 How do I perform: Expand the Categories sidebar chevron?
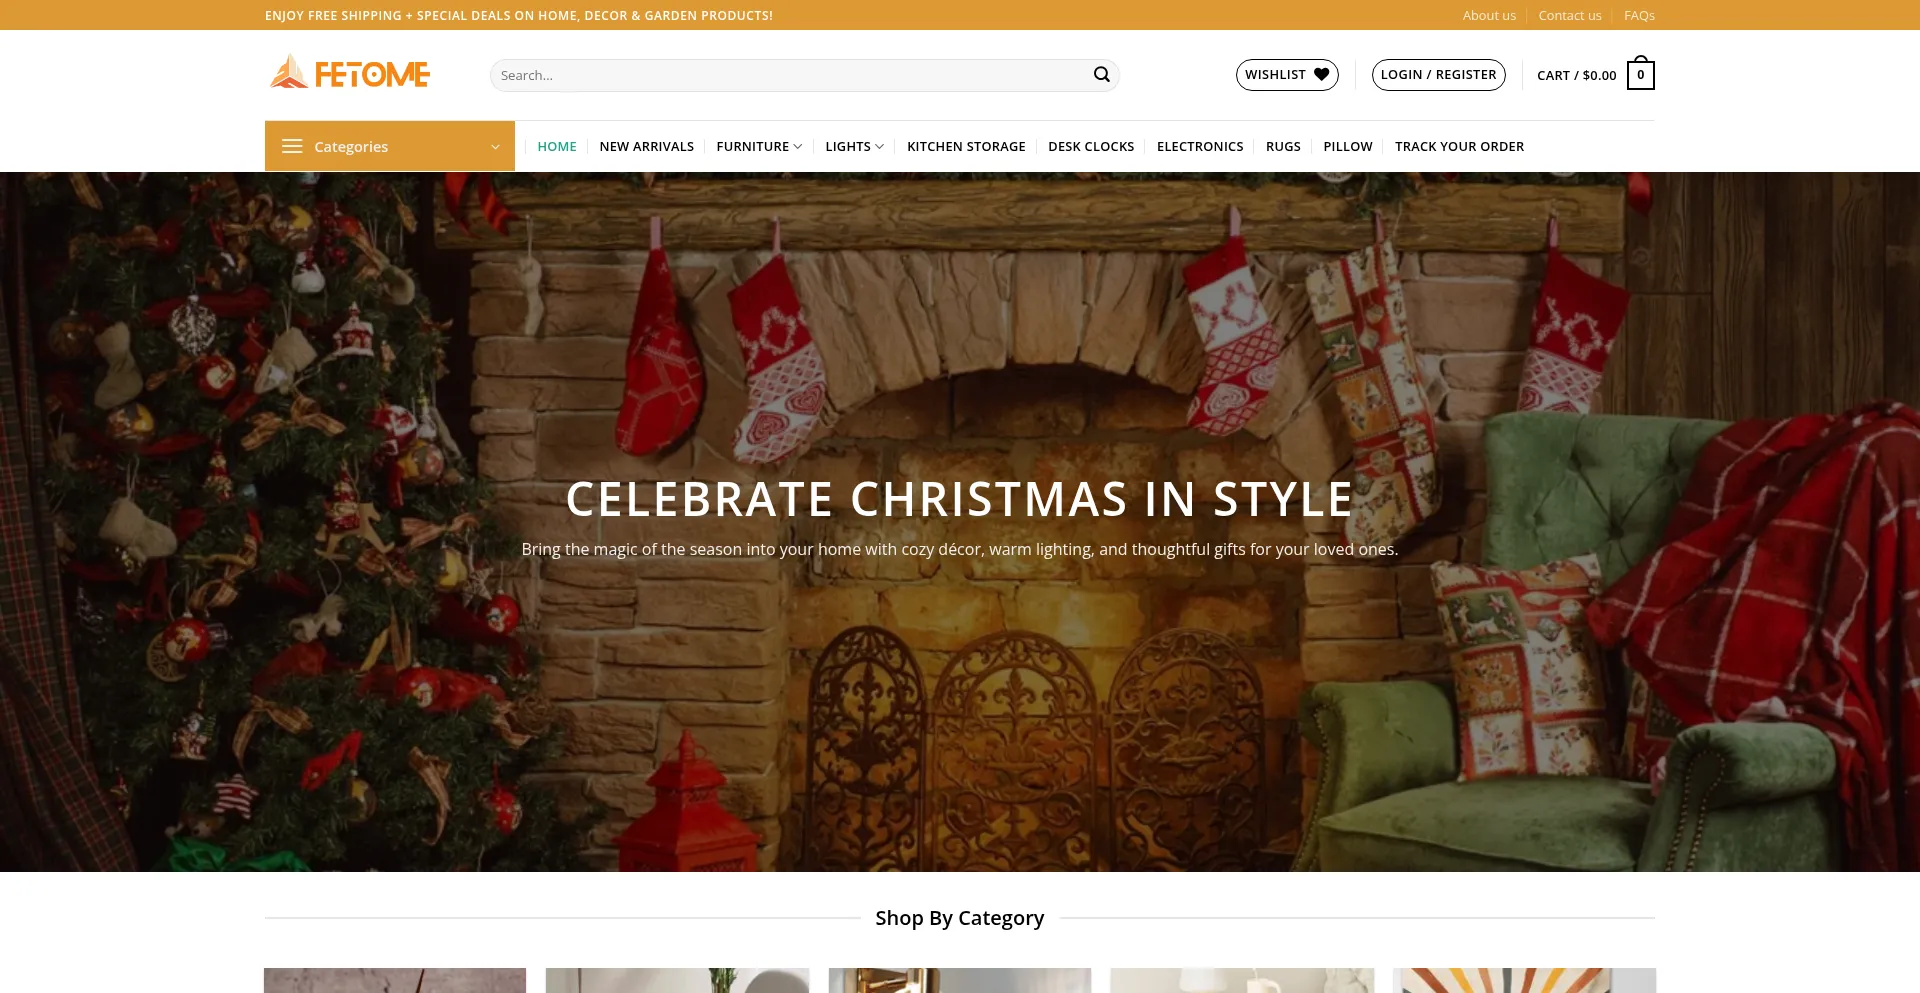coord(494,146)
